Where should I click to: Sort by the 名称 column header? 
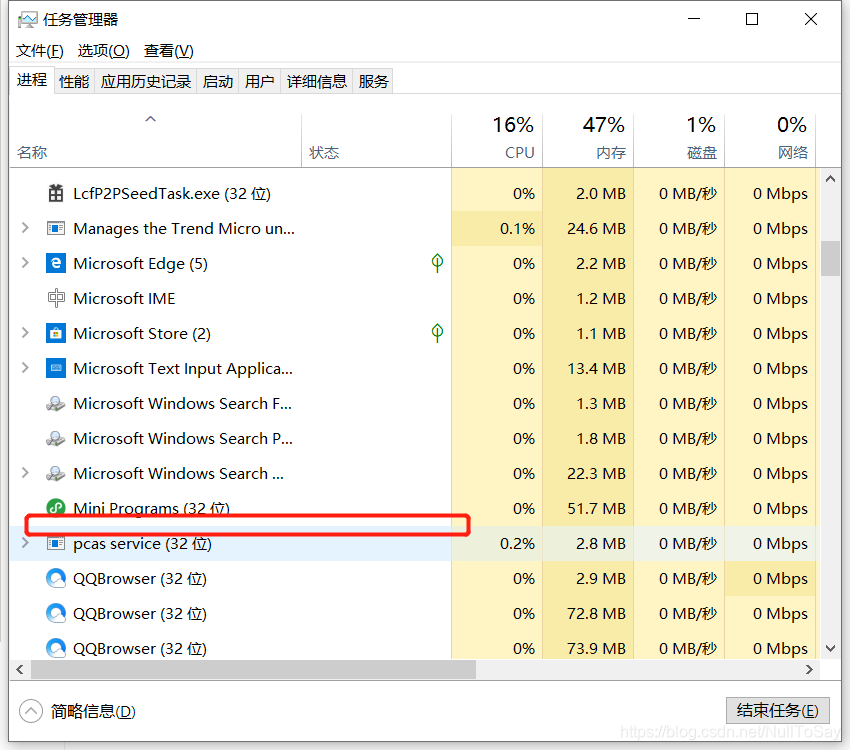pyautogui.click(x=156, y=140)
